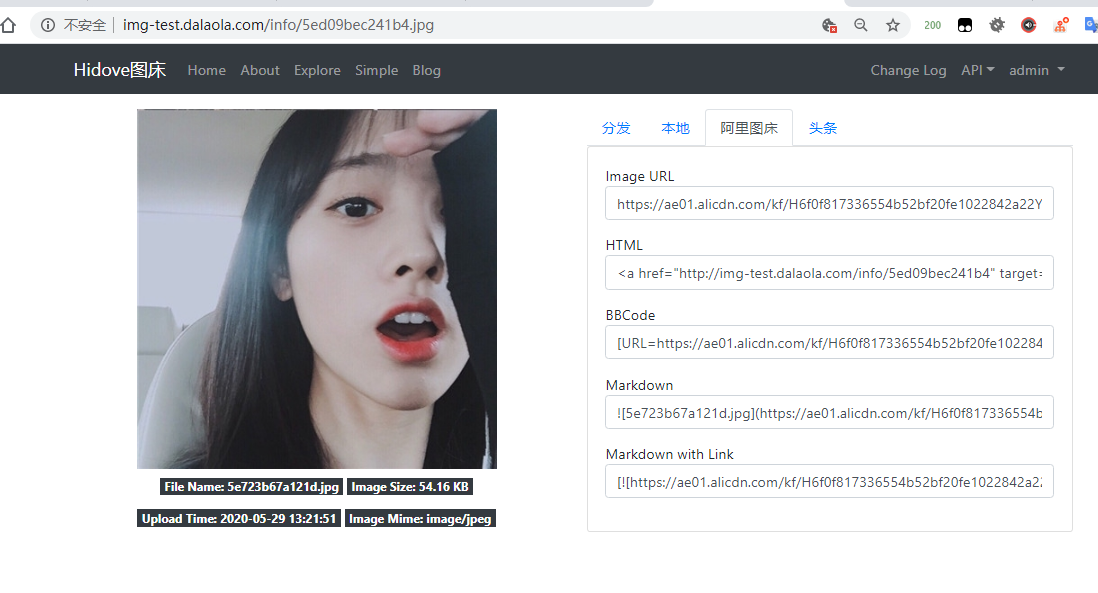Click the red circular extension icon

tap(1029, 25)
